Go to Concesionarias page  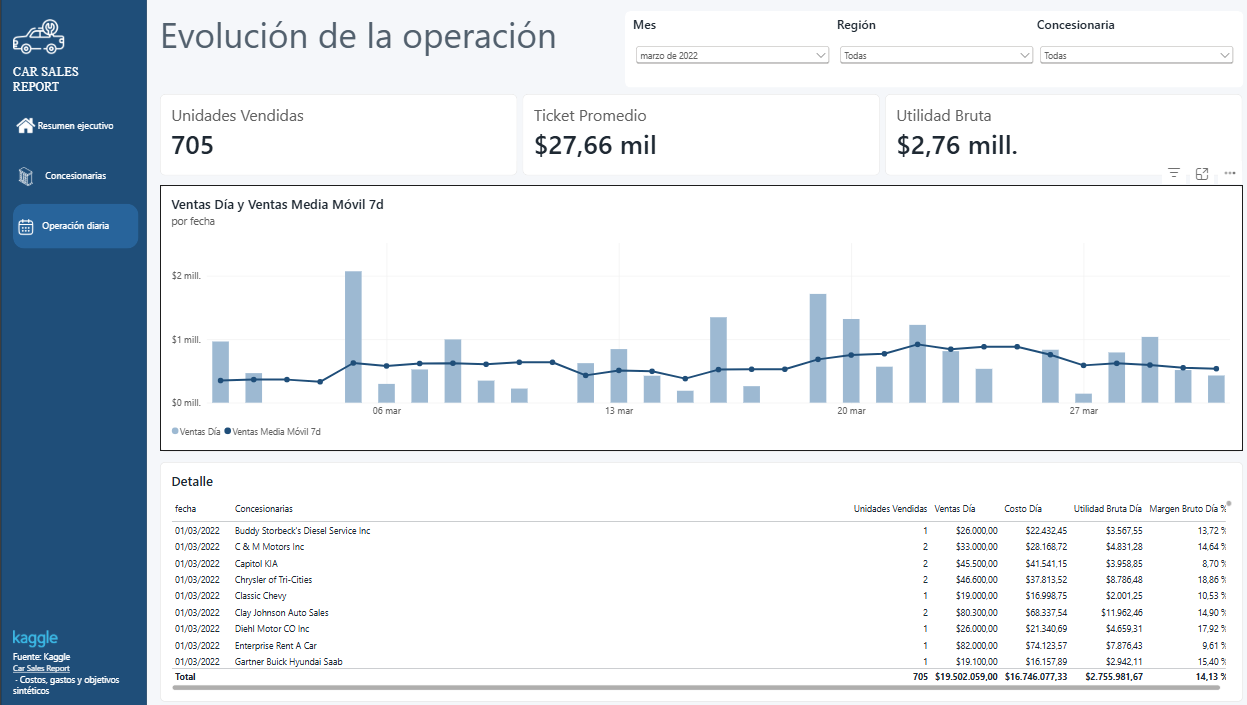[x=75, y=176]
